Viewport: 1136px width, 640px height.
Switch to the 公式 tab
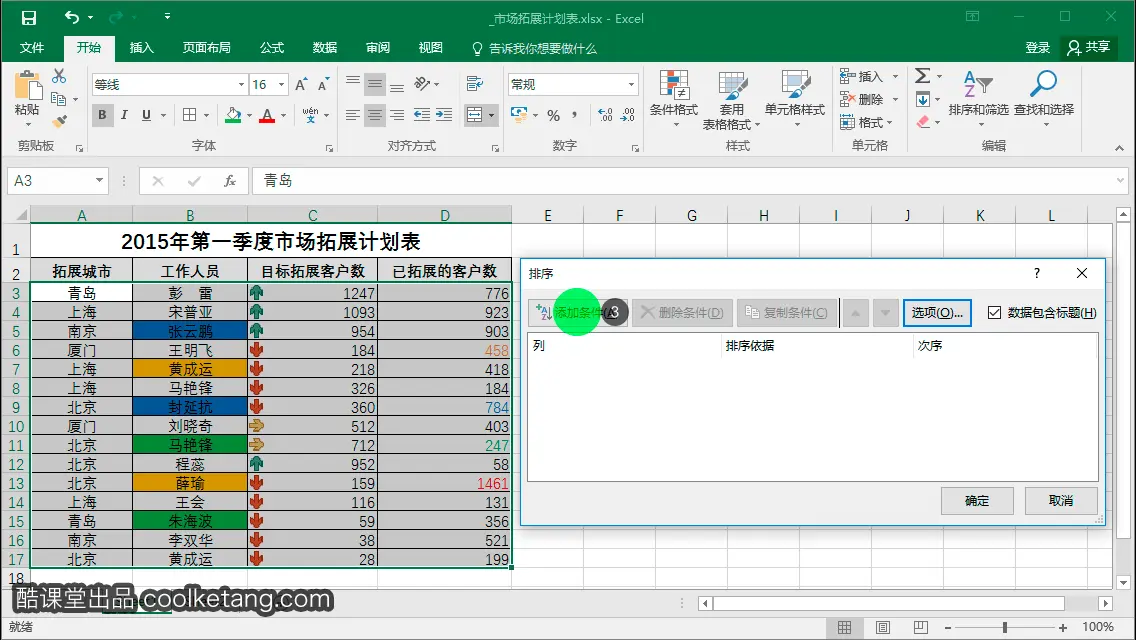(272, 48)
